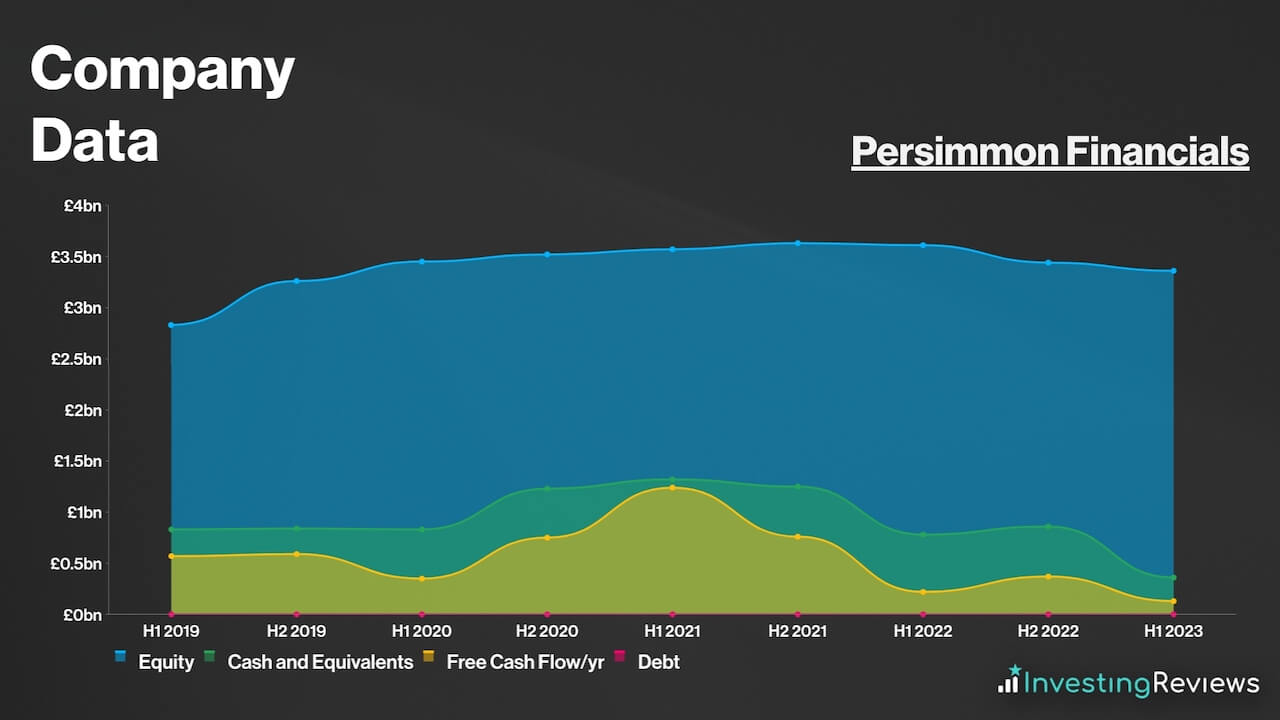
Task: Select the H1 2023 axis label
Action: [x=1173, y=631]
